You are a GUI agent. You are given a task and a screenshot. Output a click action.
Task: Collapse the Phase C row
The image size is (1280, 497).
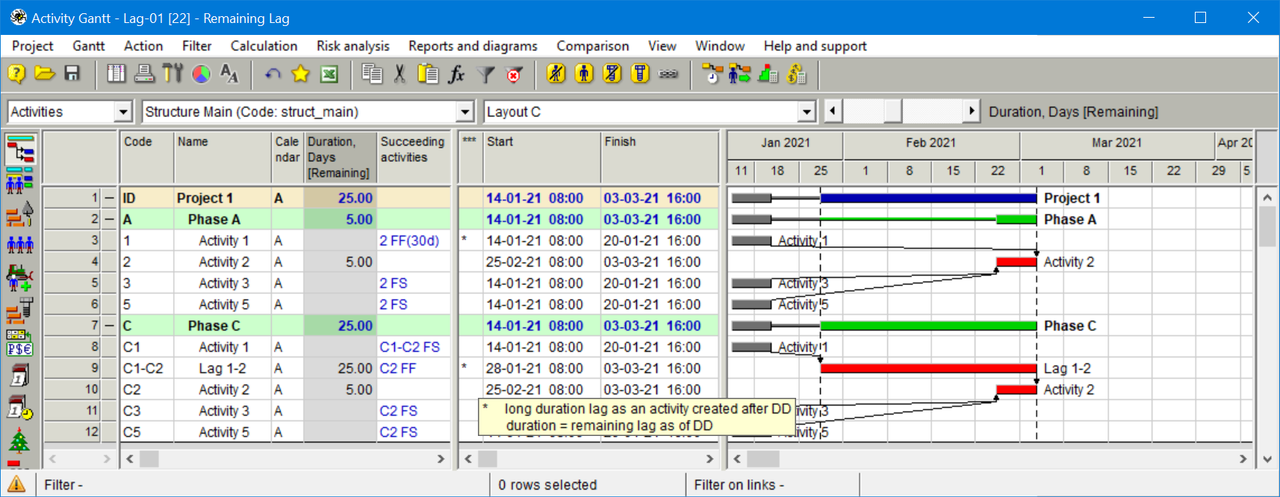click(x=110, y=326)
